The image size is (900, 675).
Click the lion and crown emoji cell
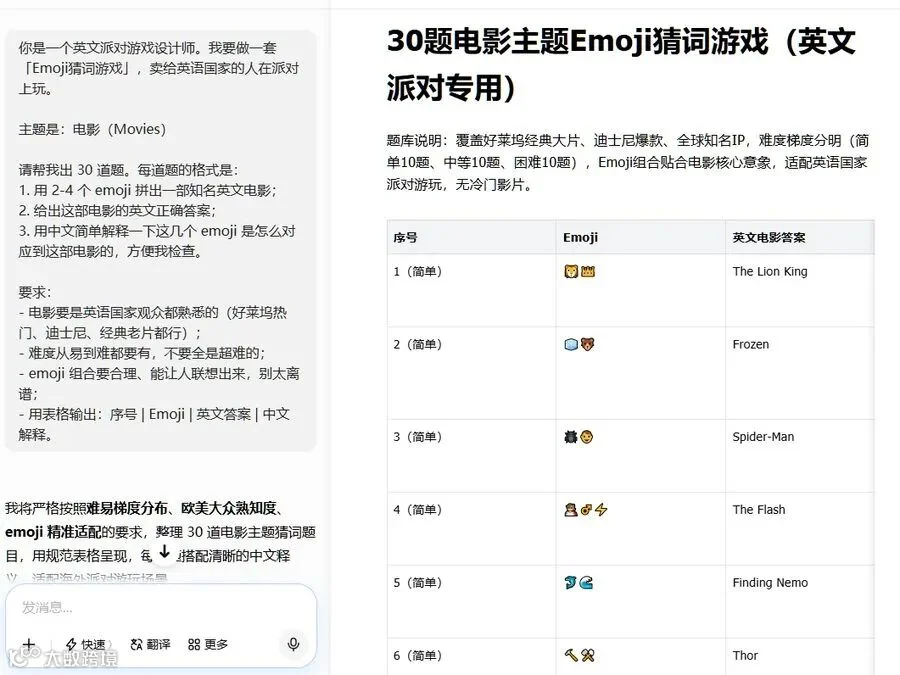pyautogui.click(x=640, y=290)
